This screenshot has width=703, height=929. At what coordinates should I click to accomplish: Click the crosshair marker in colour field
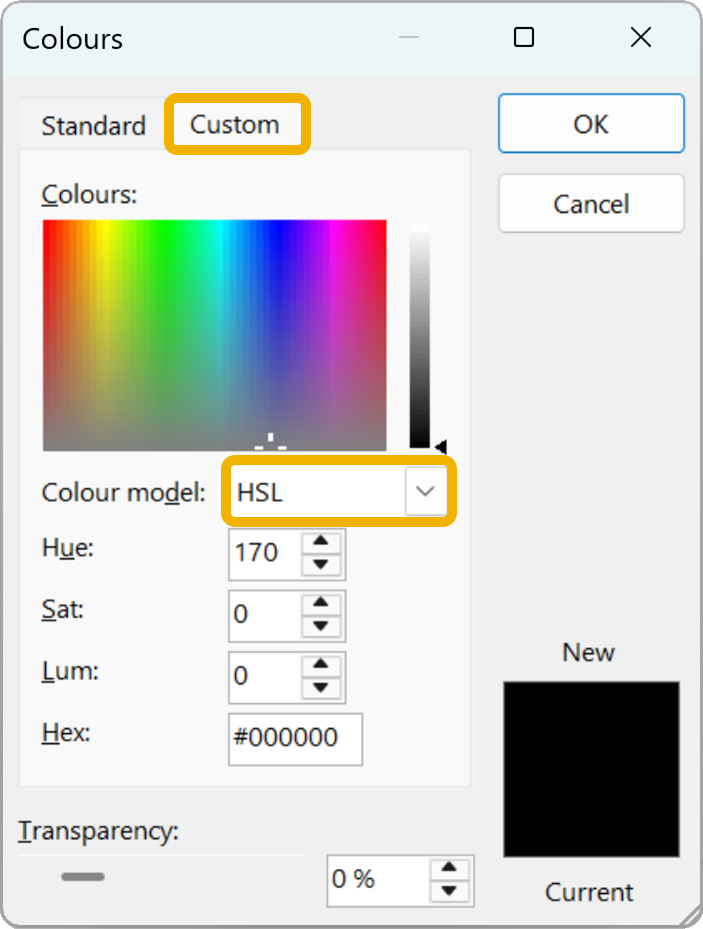271,443
